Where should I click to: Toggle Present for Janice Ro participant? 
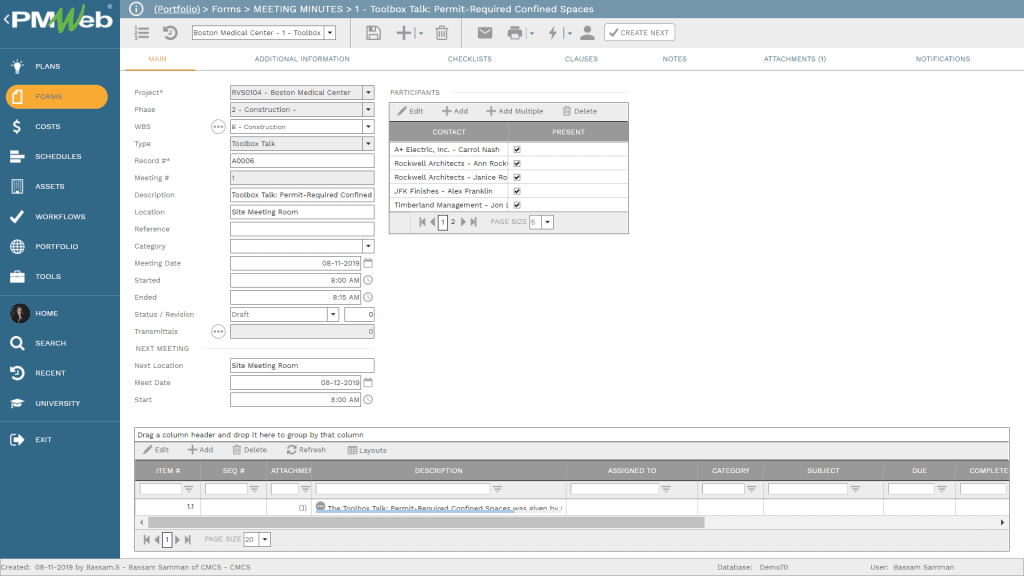point(517,177)
